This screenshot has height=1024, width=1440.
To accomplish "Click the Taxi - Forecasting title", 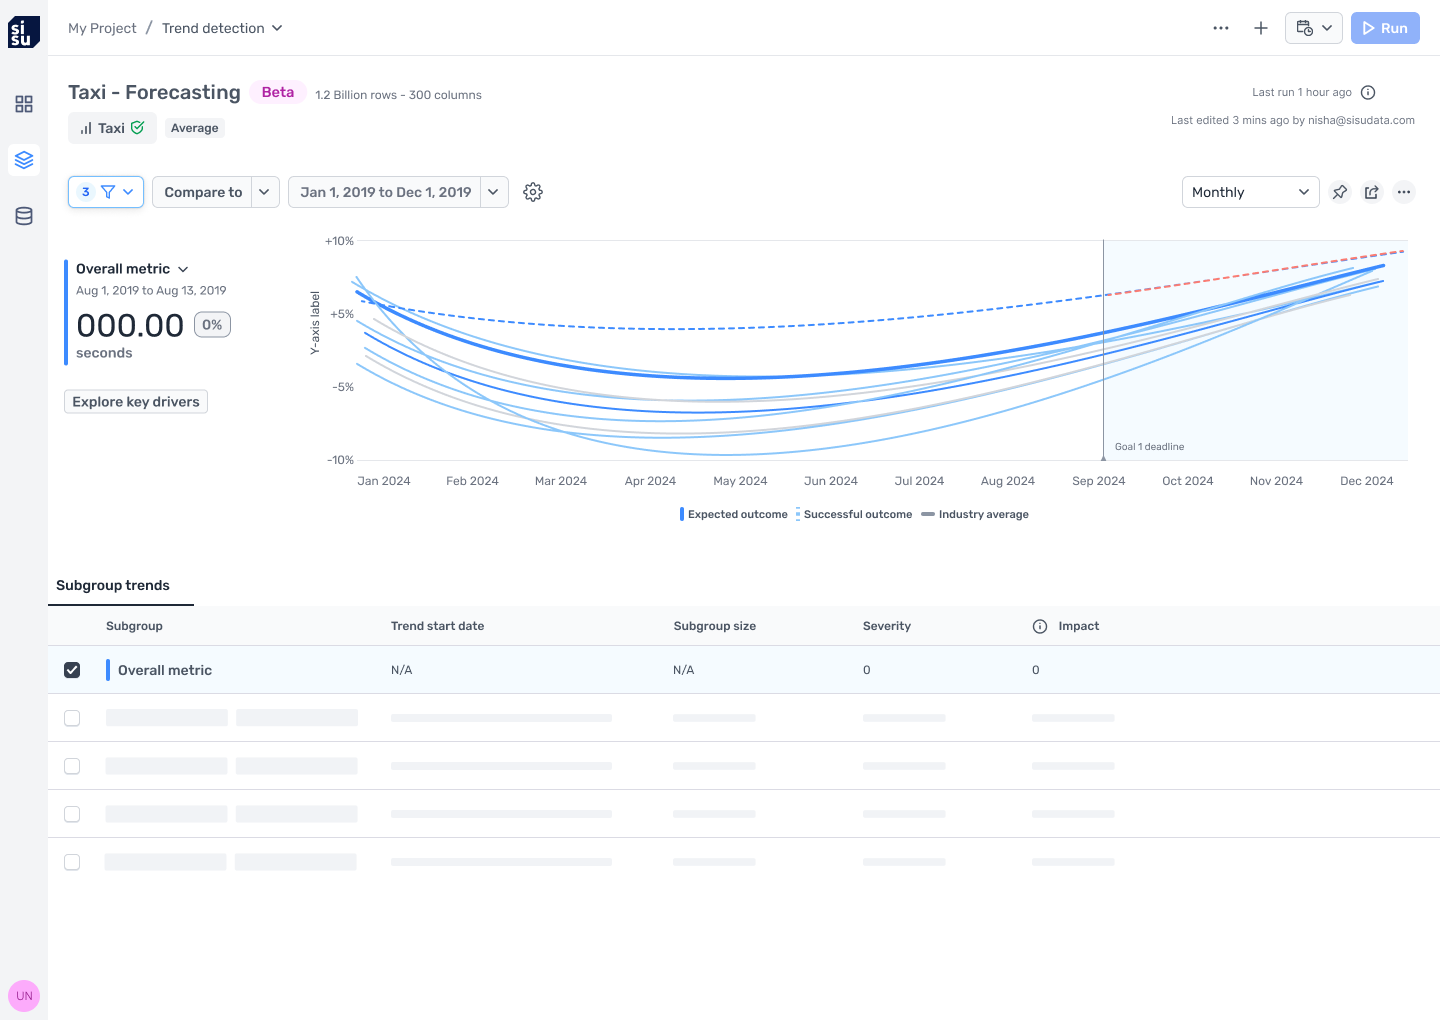I will pos(154,92).
